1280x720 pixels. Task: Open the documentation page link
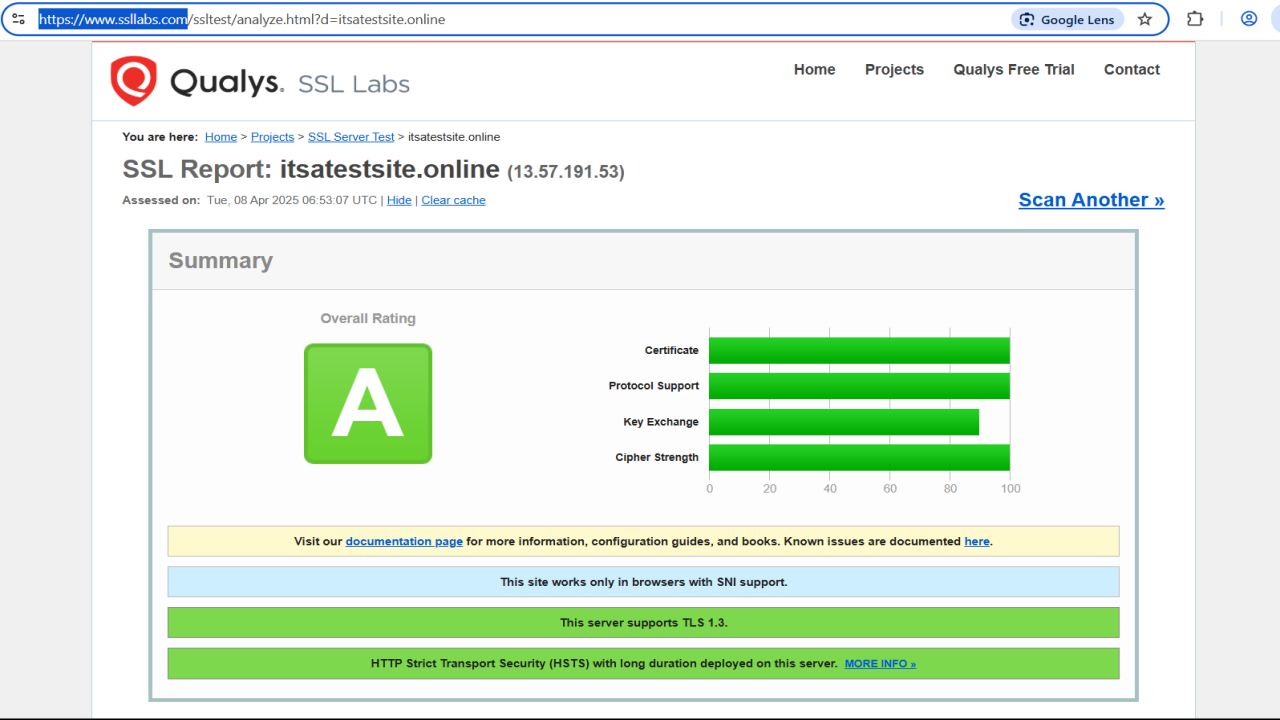404,541
